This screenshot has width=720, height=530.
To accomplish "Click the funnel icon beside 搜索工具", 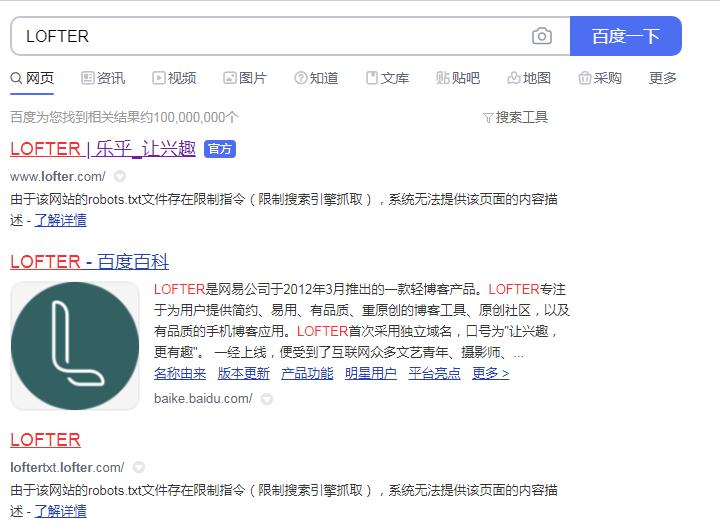I will point(488,118).
